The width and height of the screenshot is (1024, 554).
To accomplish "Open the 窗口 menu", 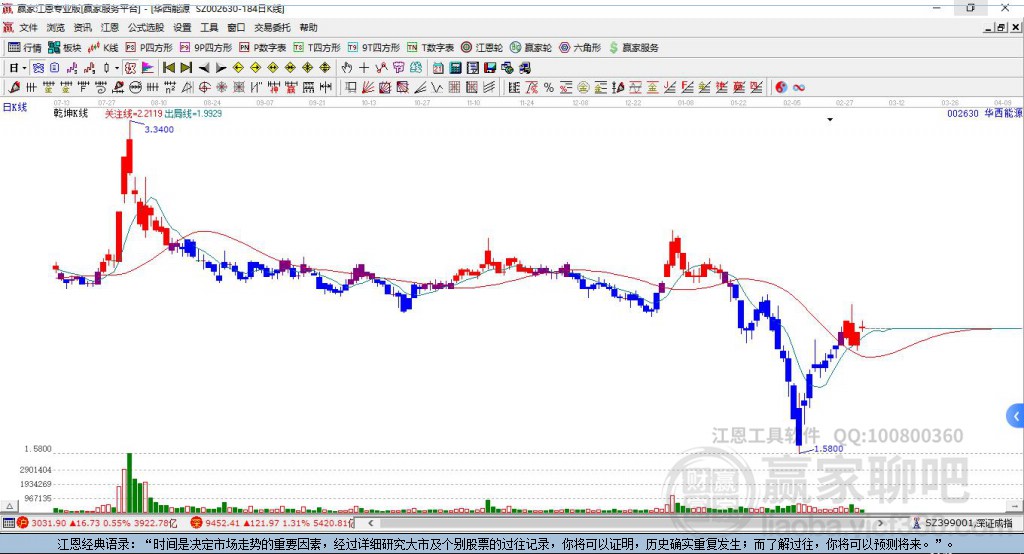I will coord(236,27).
